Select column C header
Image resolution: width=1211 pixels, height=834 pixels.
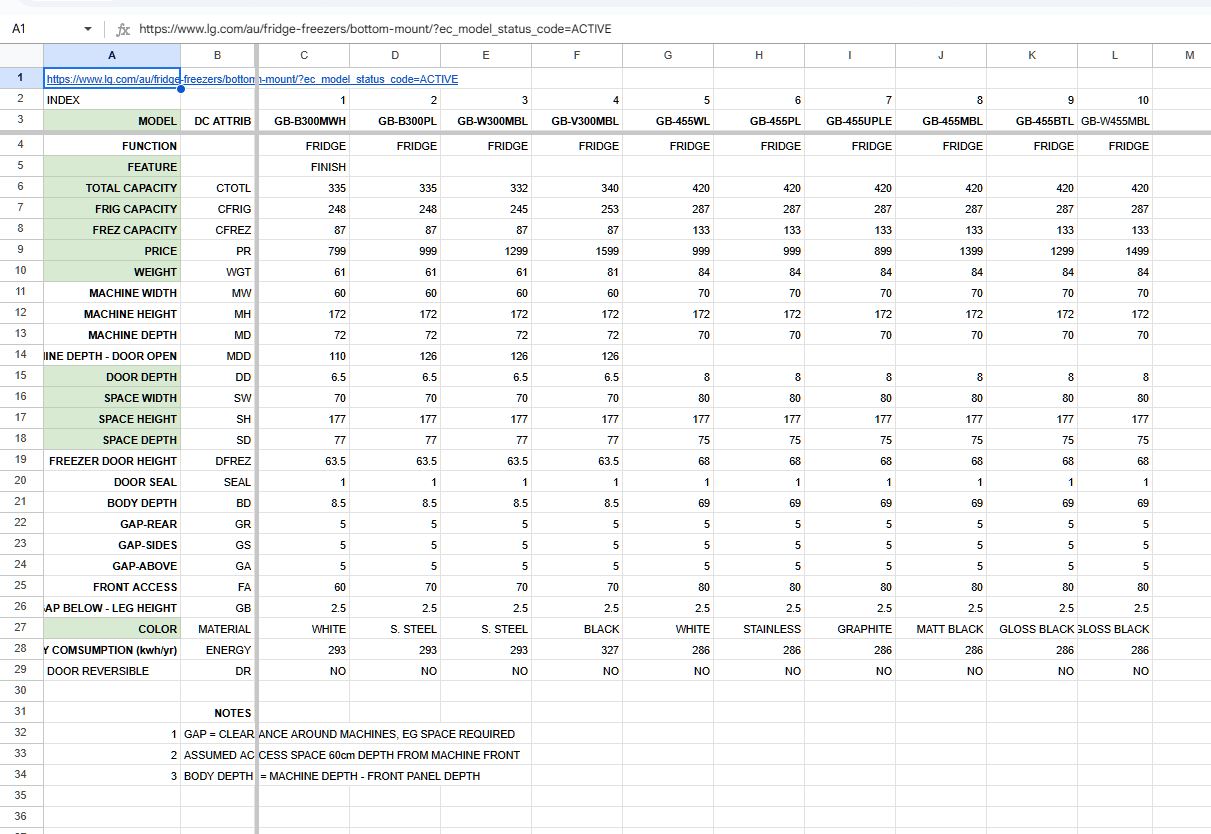pyautogui.click(x=304, y=55)
